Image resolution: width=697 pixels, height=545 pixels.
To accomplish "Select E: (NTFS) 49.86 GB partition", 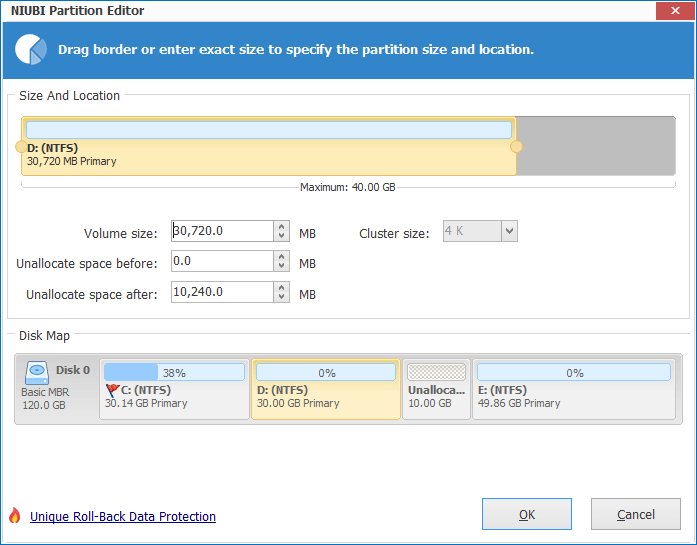I will click(574, 389).
